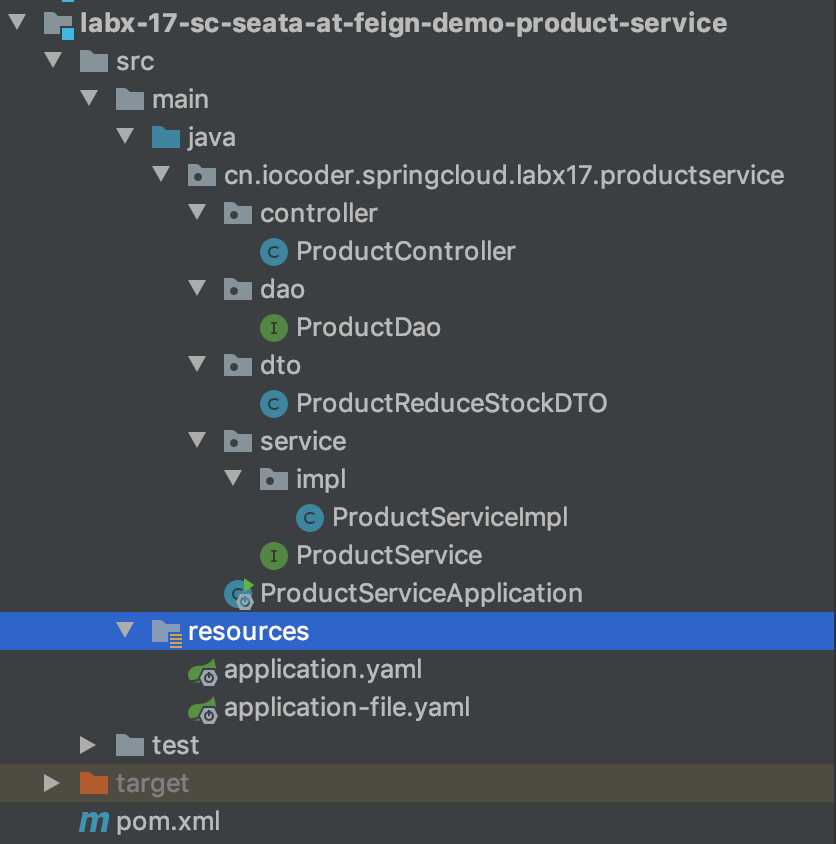Image resolution: width=836 pixels, height=844 pixels.
Task: Click the ProductService interface icon
Action: click(273, 555)
